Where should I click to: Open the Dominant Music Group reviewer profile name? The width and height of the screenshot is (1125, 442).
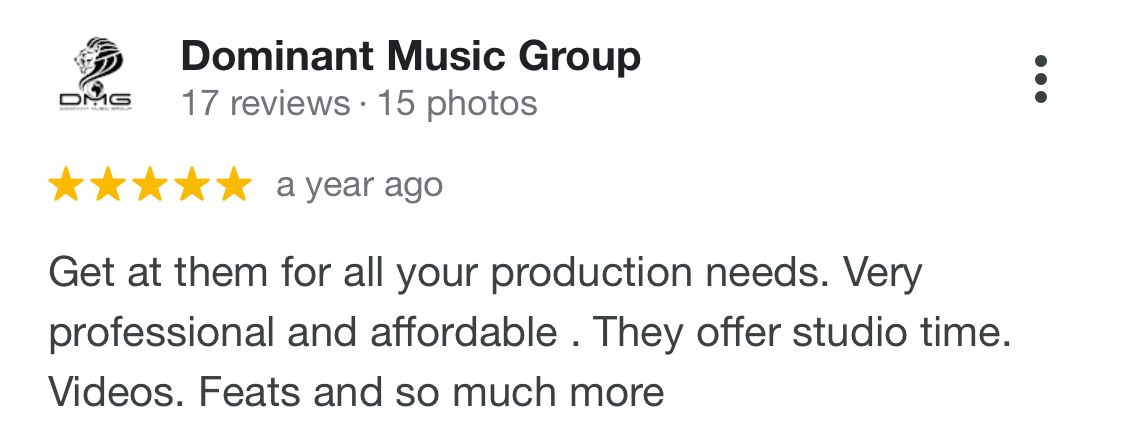(x=410, y=57)
